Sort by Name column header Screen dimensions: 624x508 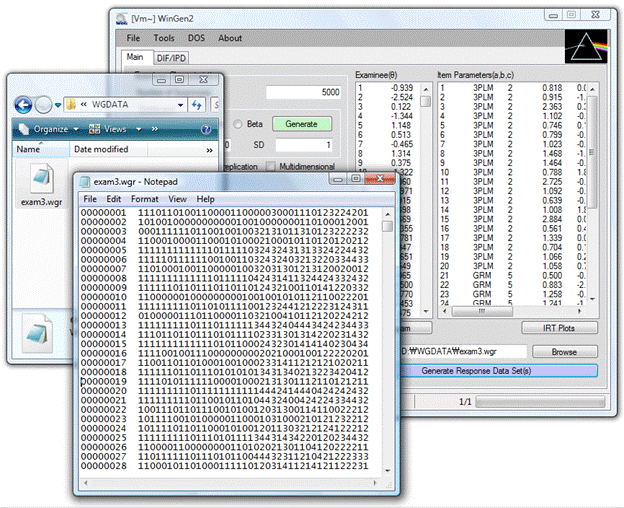41,150
